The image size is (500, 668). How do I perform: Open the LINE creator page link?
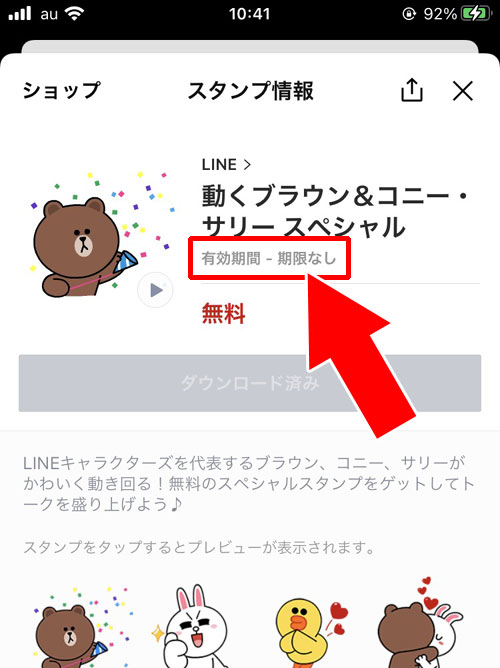[226, 164]
